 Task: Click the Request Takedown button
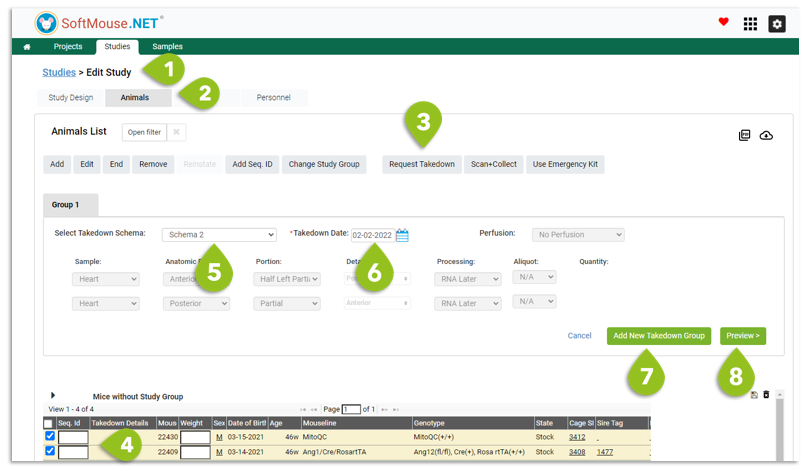coord(422,164)
